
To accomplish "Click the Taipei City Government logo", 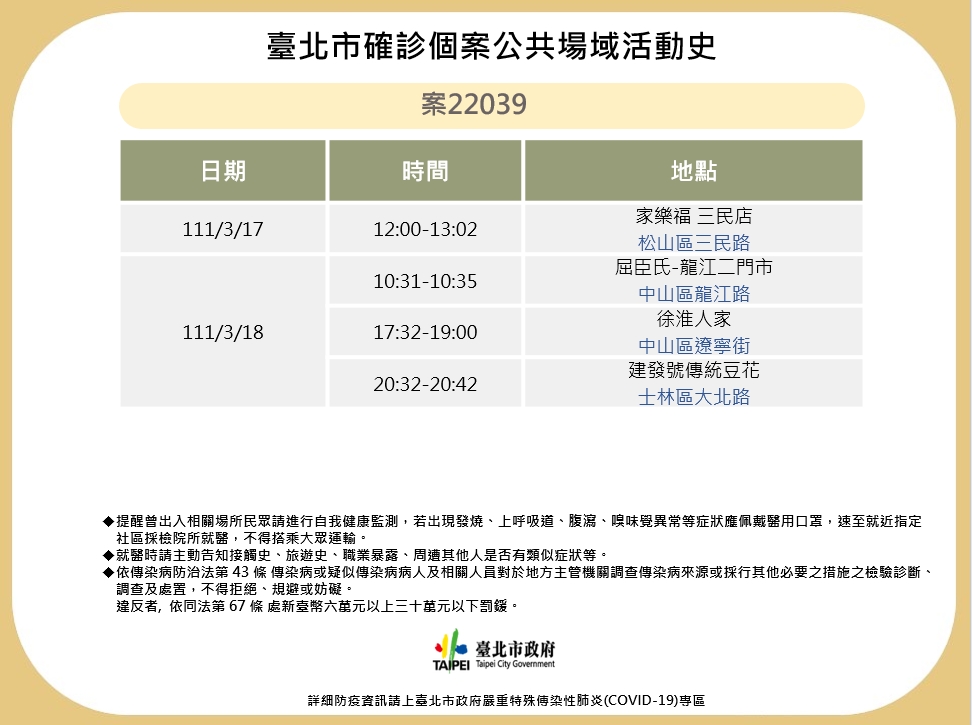I will (x=493, y=652).
